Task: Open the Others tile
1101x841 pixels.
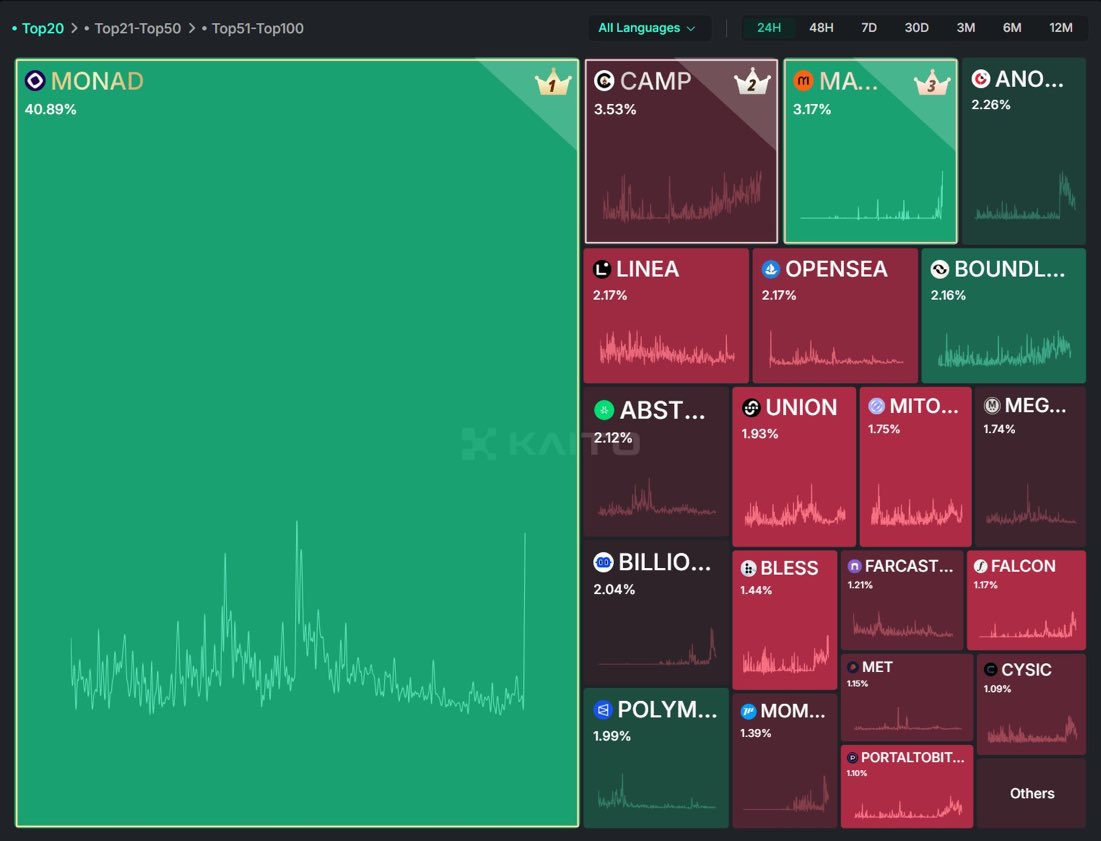Action: coord(1031,793)
